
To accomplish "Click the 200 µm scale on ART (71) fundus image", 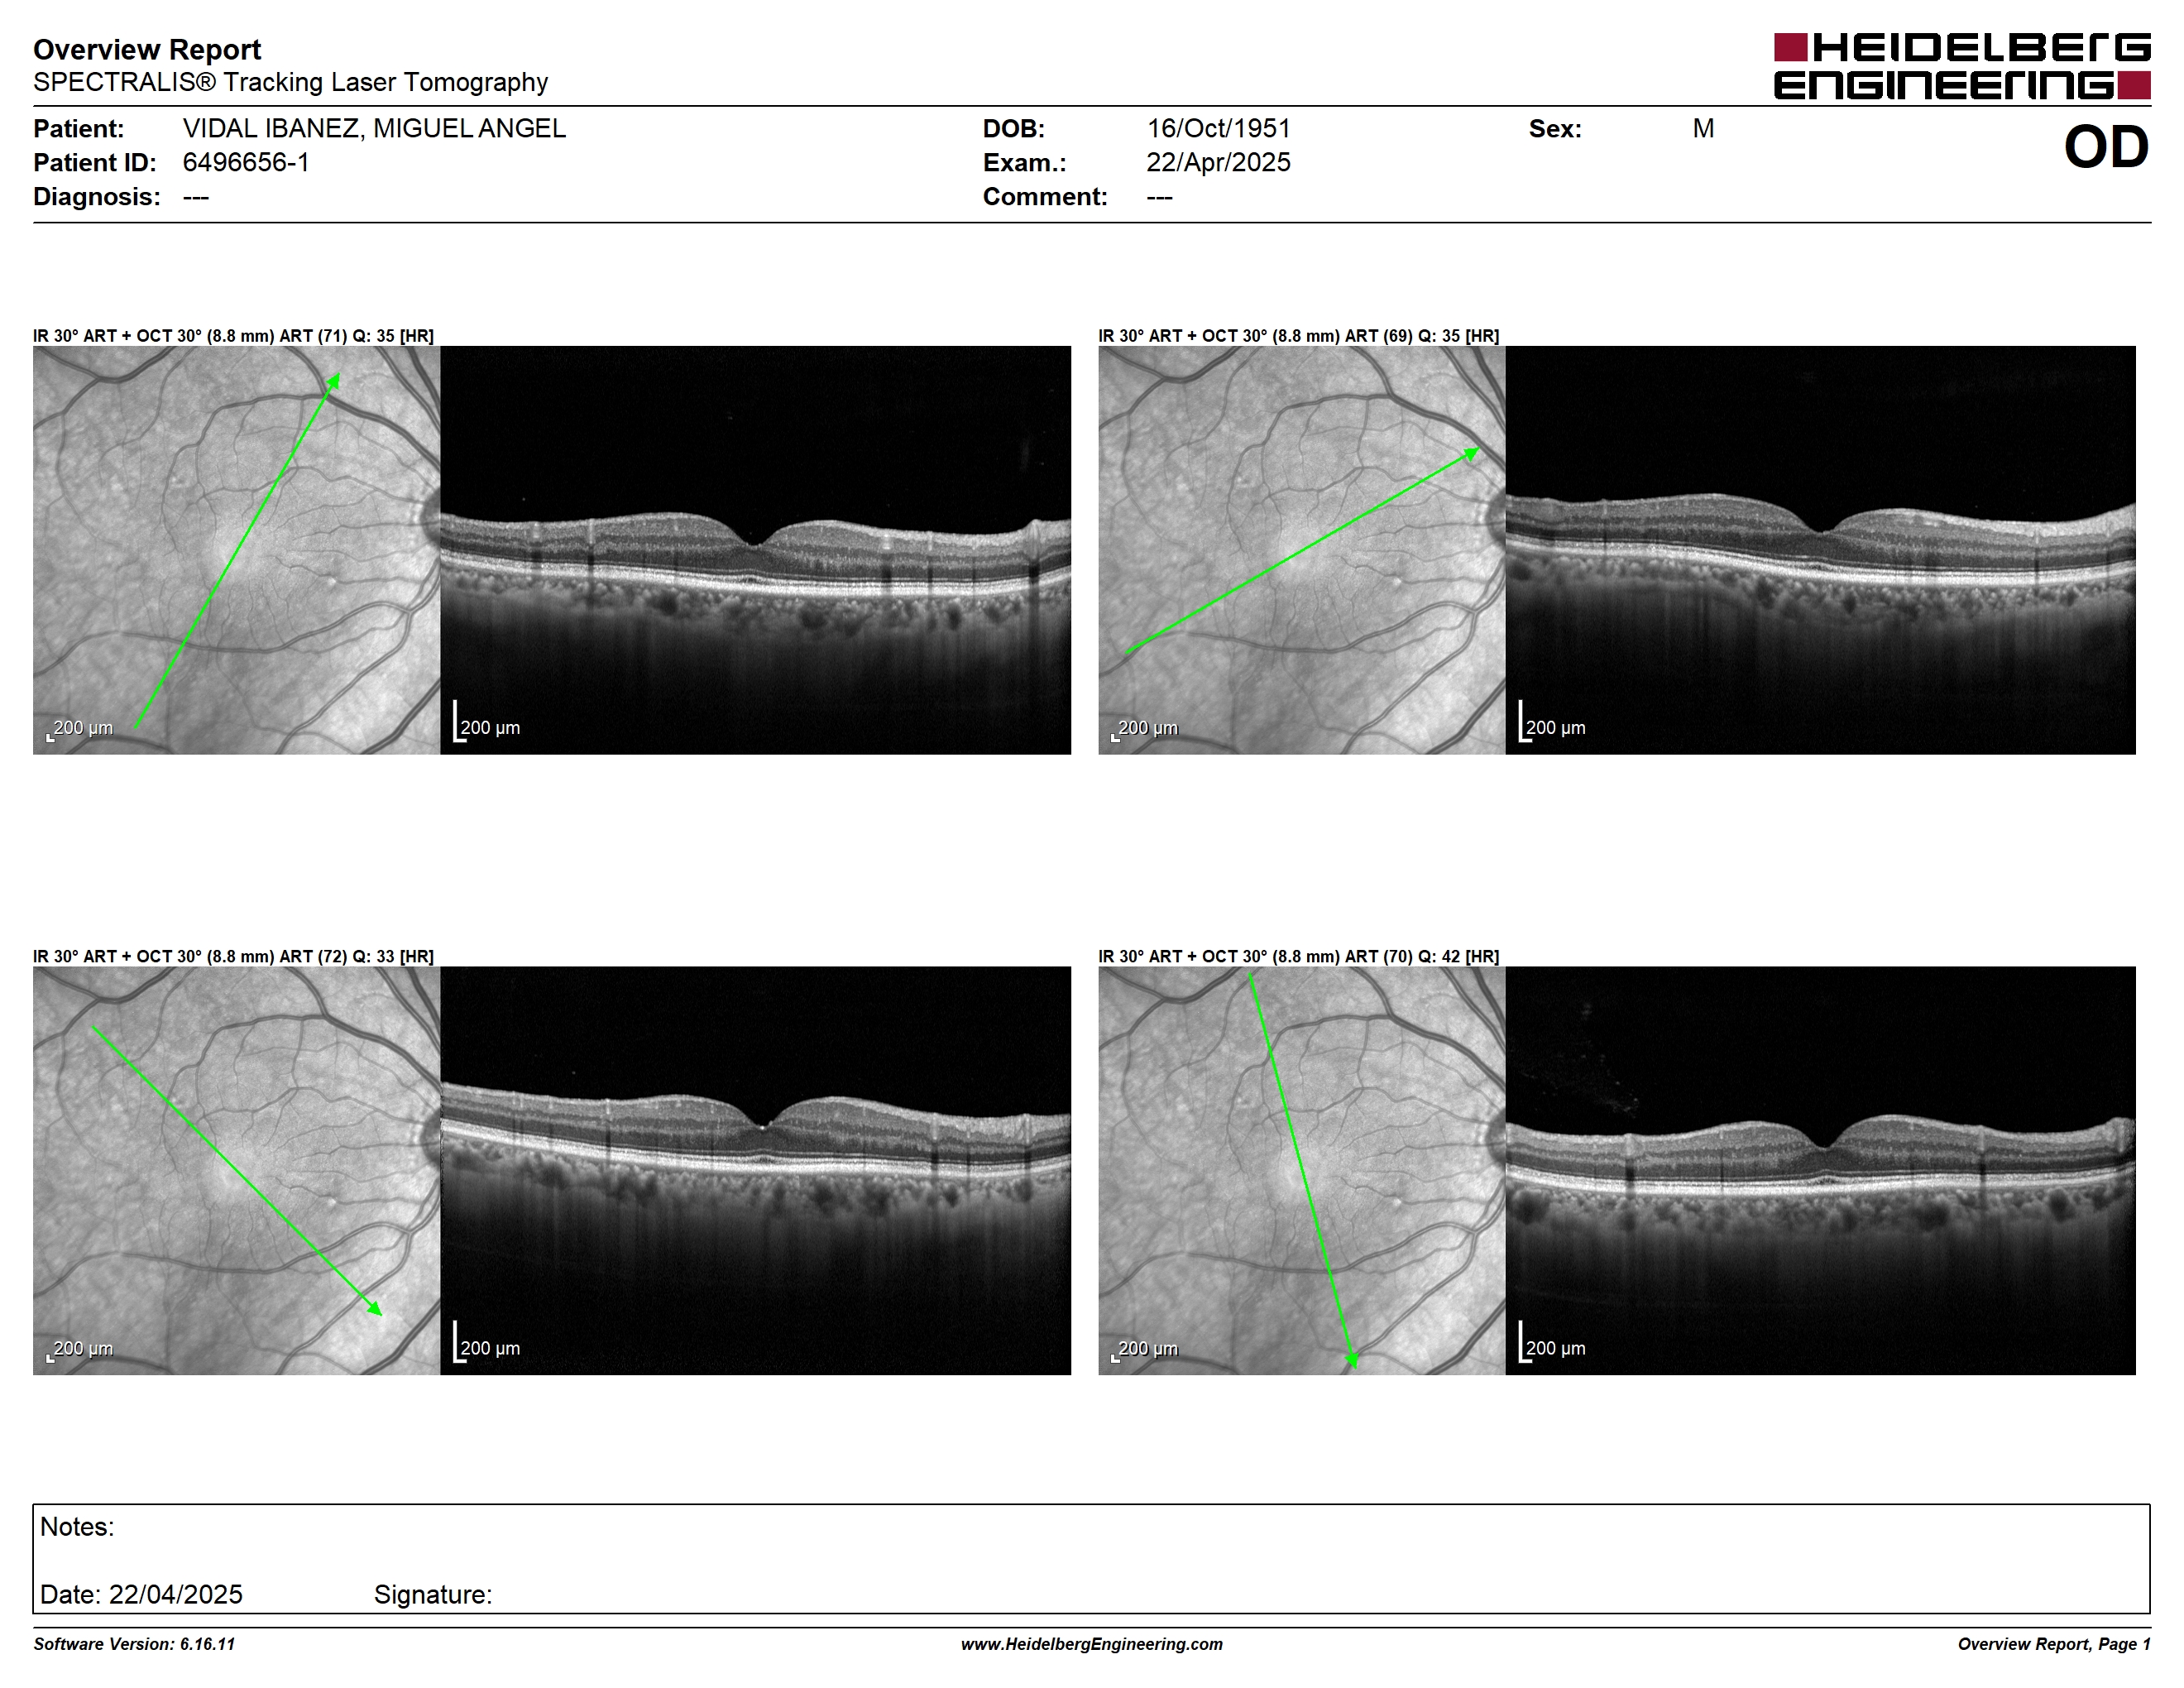I will (x=80, y=729).
